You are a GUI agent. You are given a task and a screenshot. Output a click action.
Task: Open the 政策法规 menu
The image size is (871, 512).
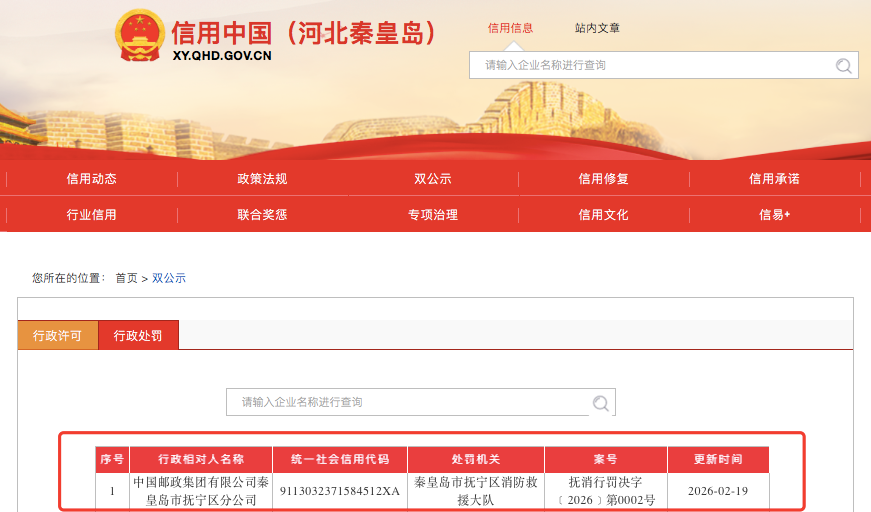[262, 179]
